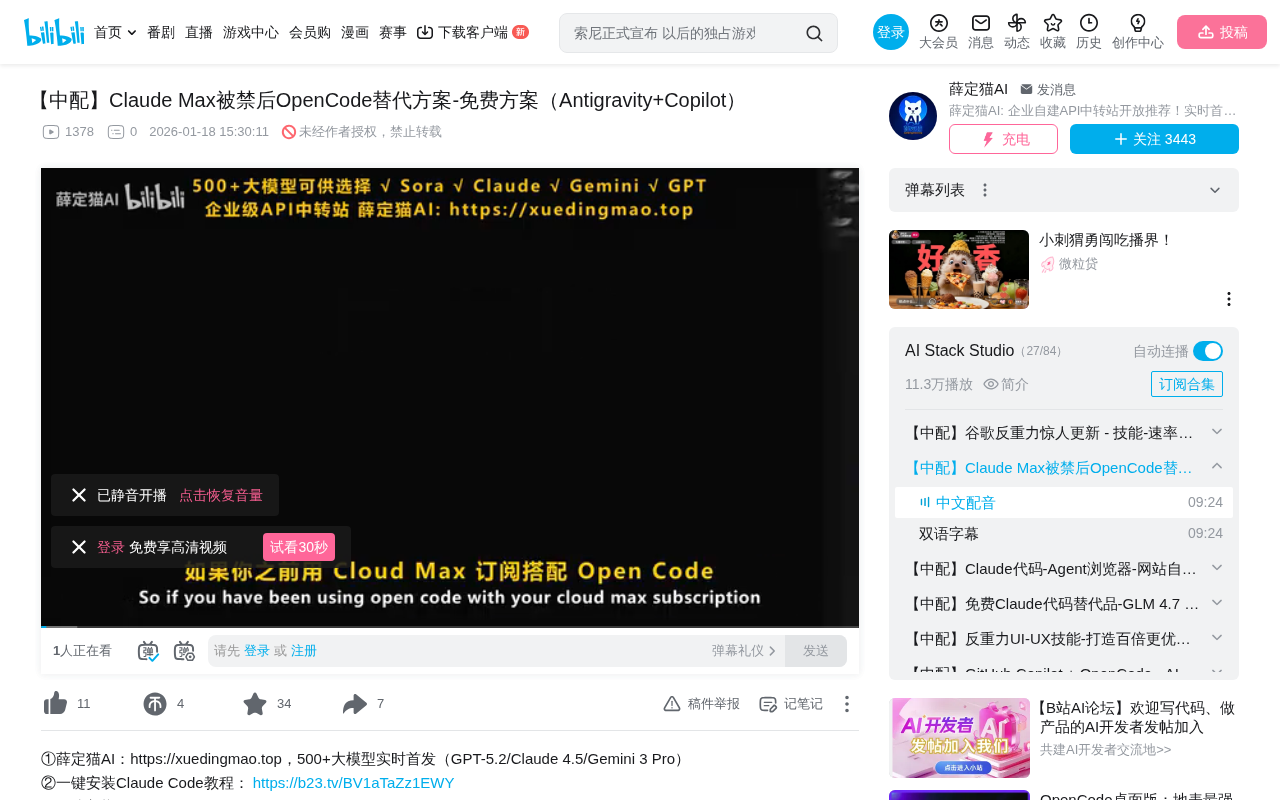The image size is (1280, 800).
Task: Expand the 弹幕列表 panel chevron
Action: (1215, 190)
